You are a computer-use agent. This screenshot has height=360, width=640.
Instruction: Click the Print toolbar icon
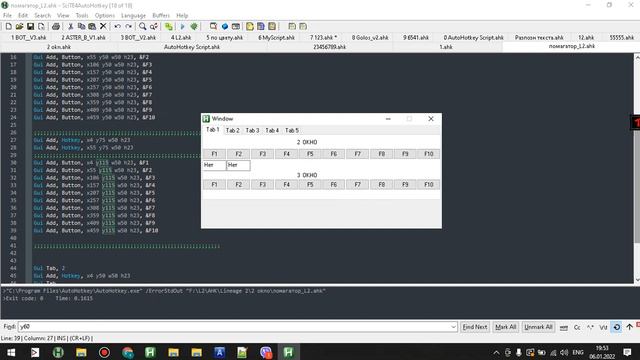click(x=56, y=27)
